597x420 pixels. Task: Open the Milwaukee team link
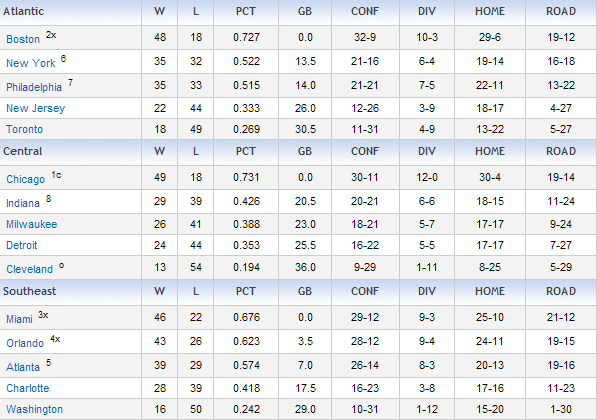point(32,224)
